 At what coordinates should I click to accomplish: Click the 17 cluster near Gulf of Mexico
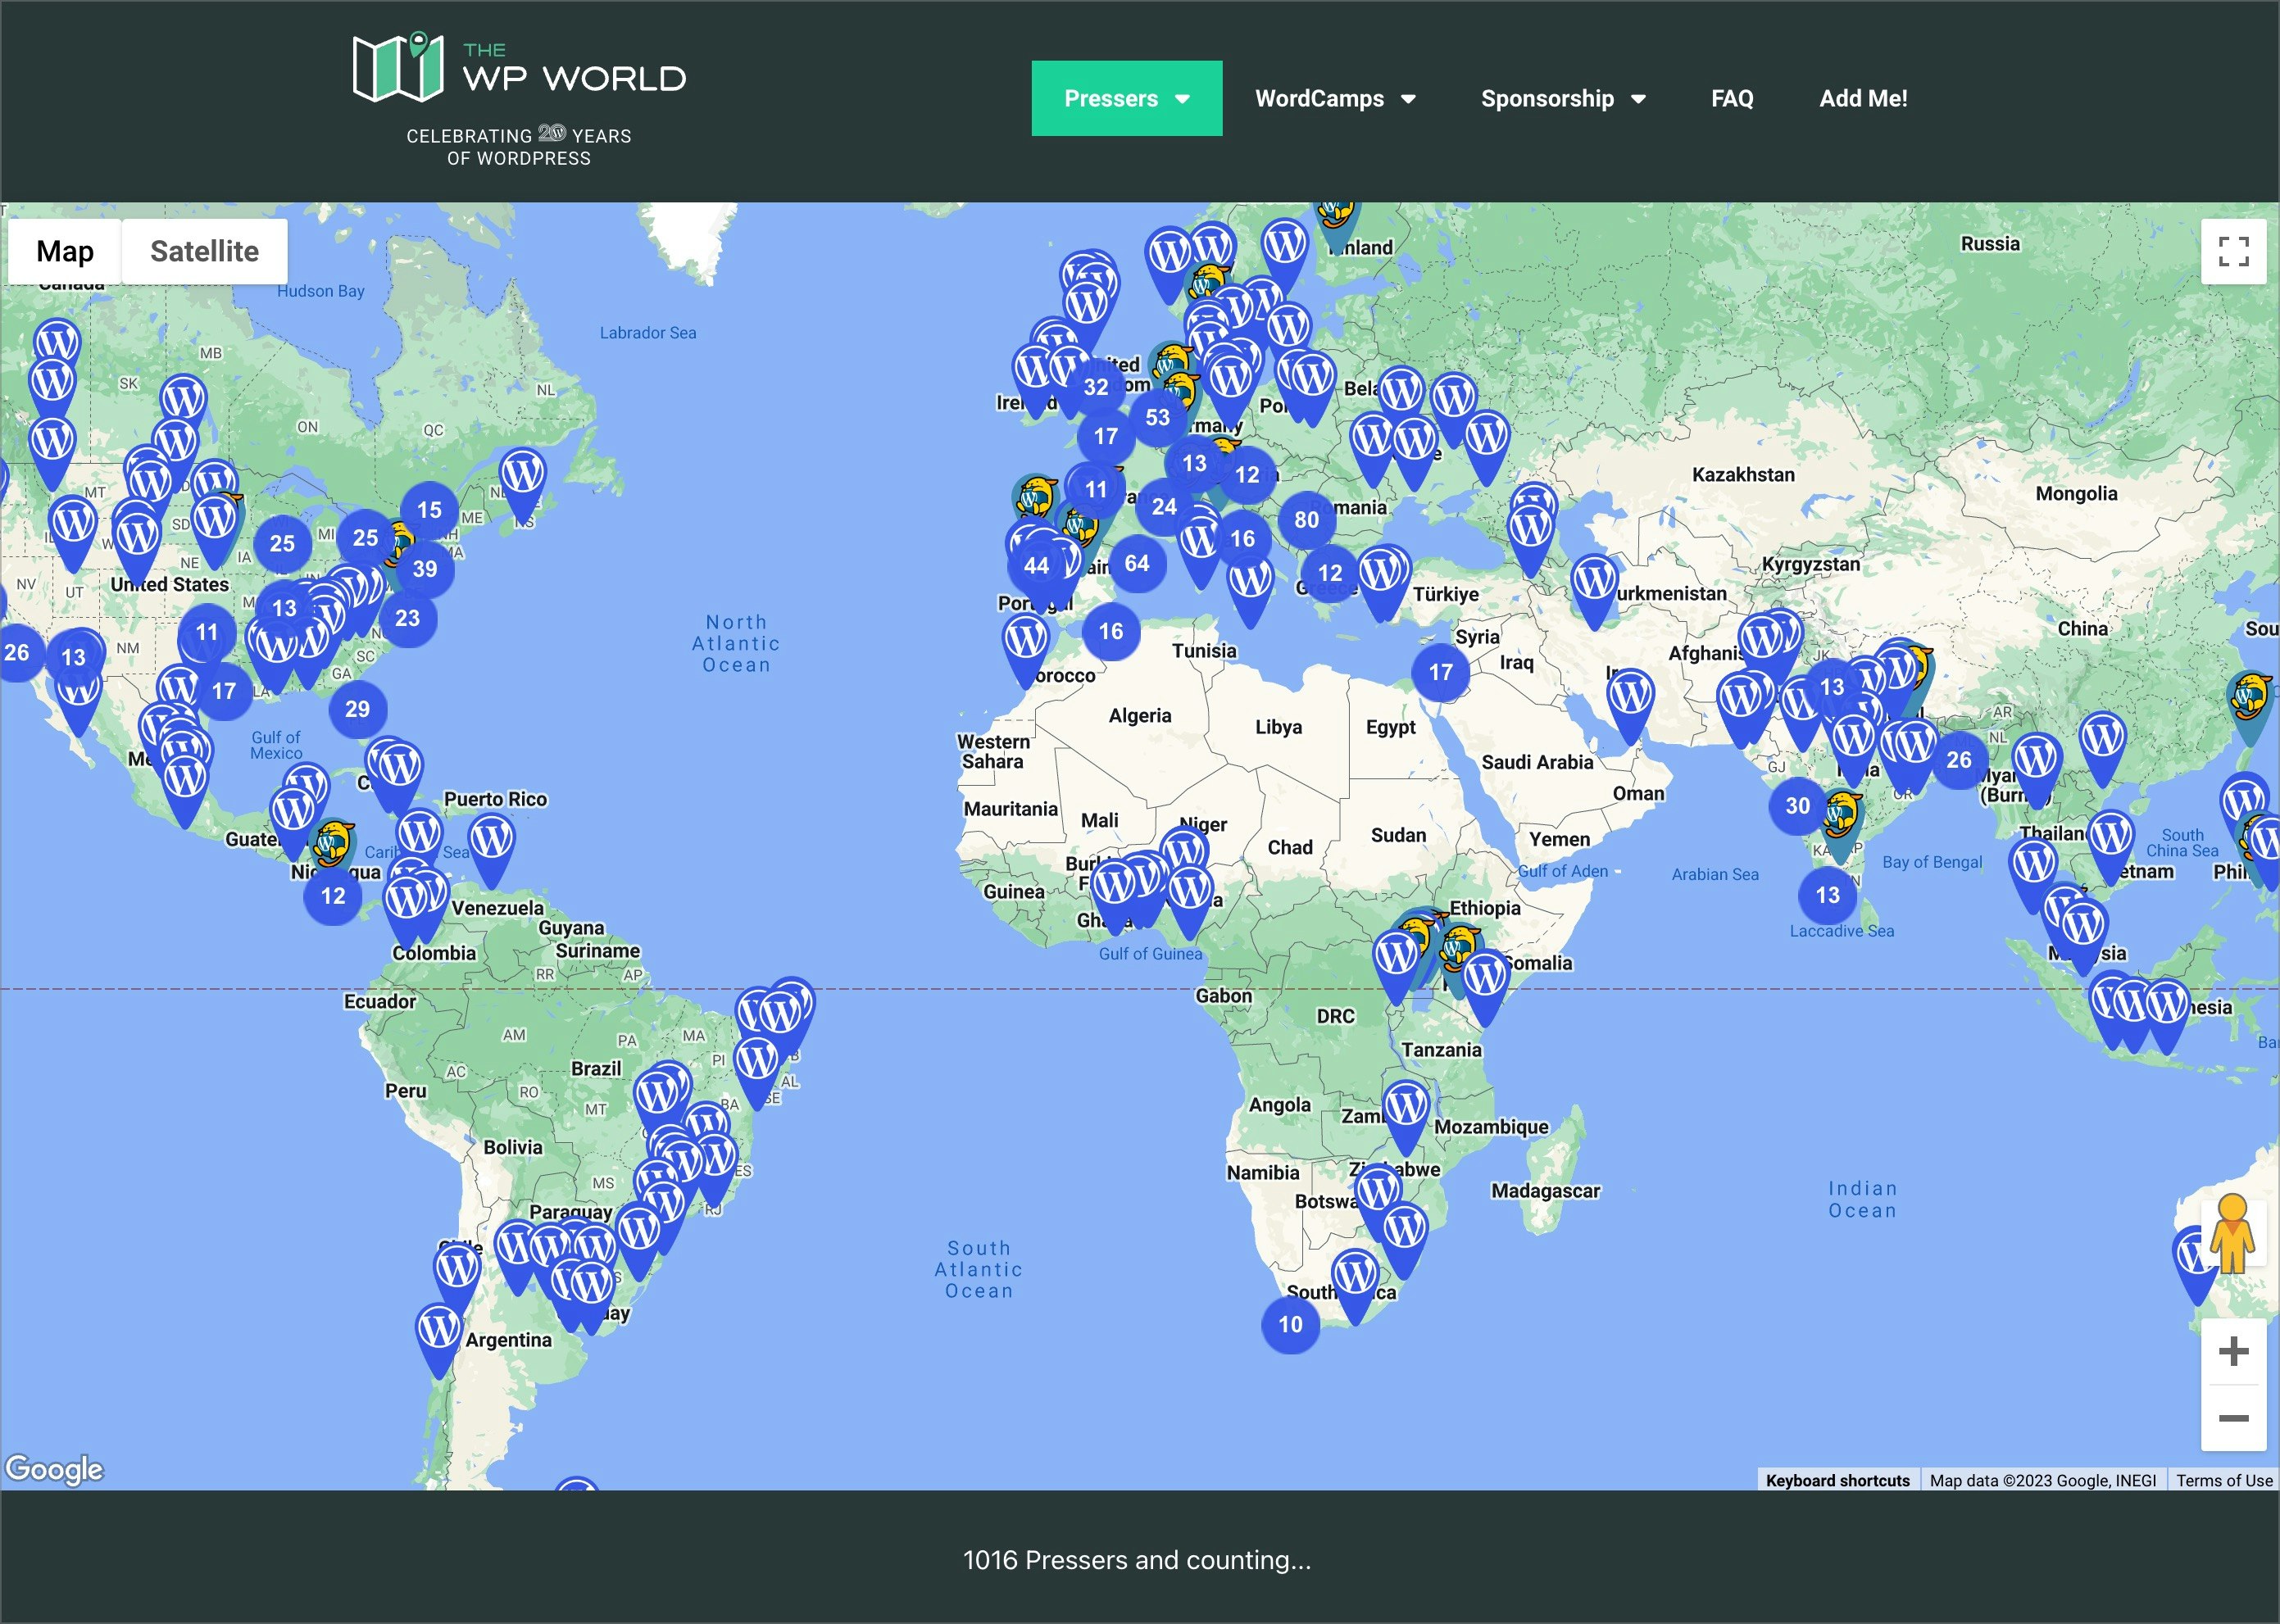(x=224, y=691)
